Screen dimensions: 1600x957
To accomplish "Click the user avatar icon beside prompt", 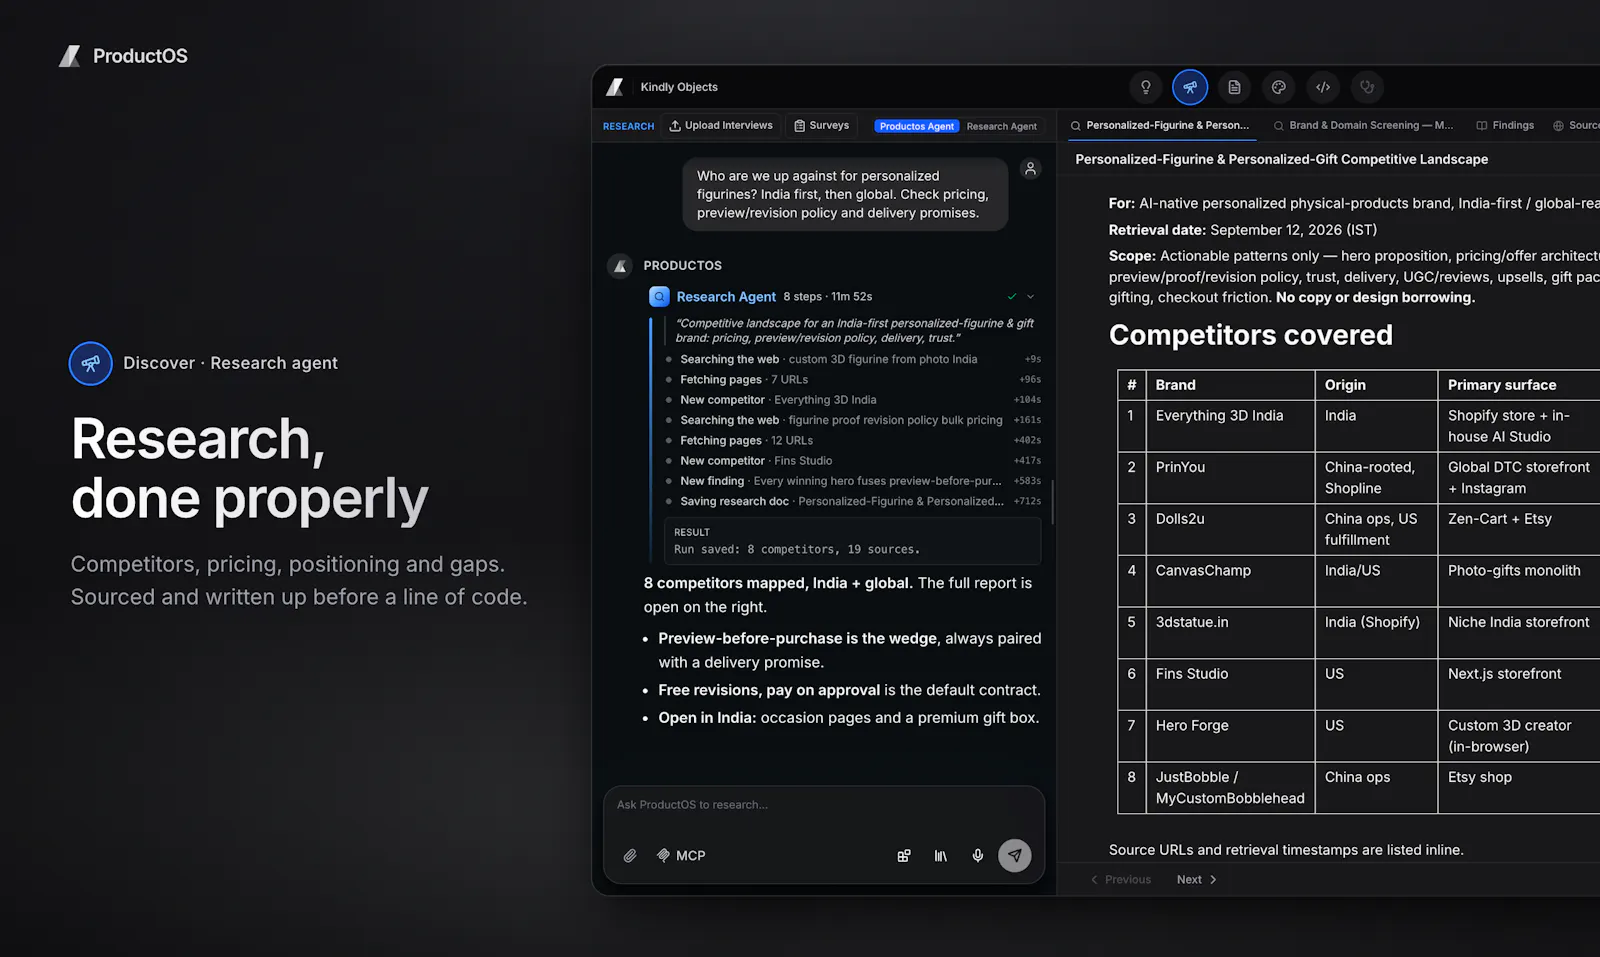I will coord(1030,168).
